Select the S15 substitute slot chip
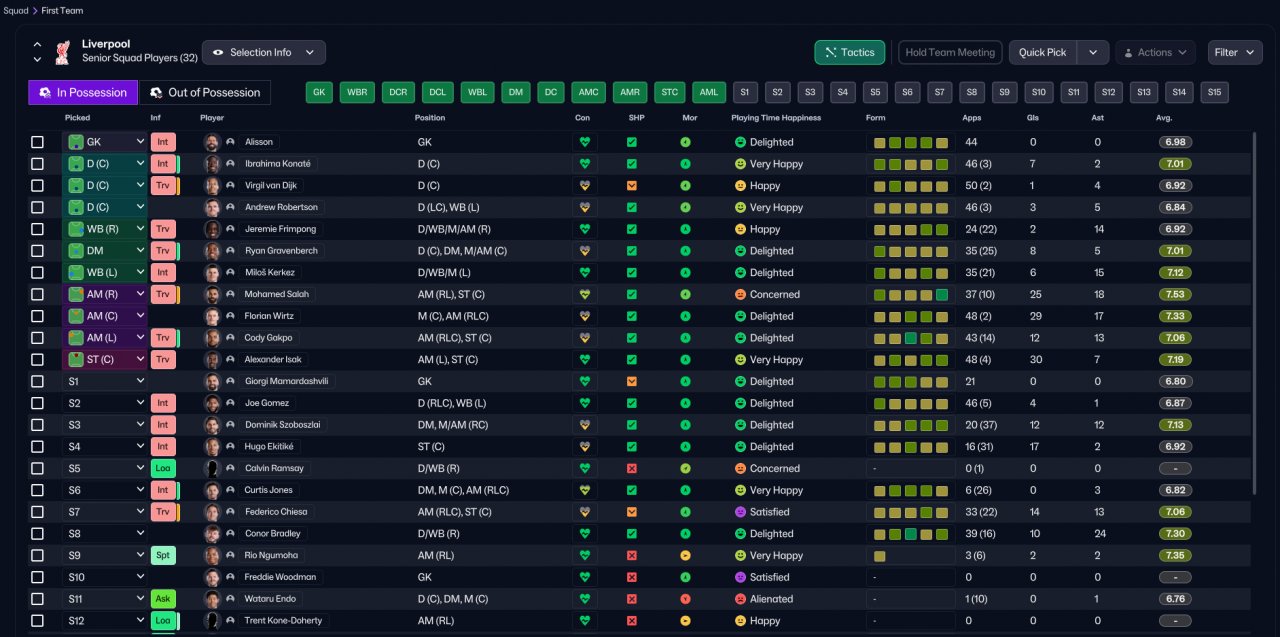The height and width of the screenshot is (637, 1280). 1214,92
